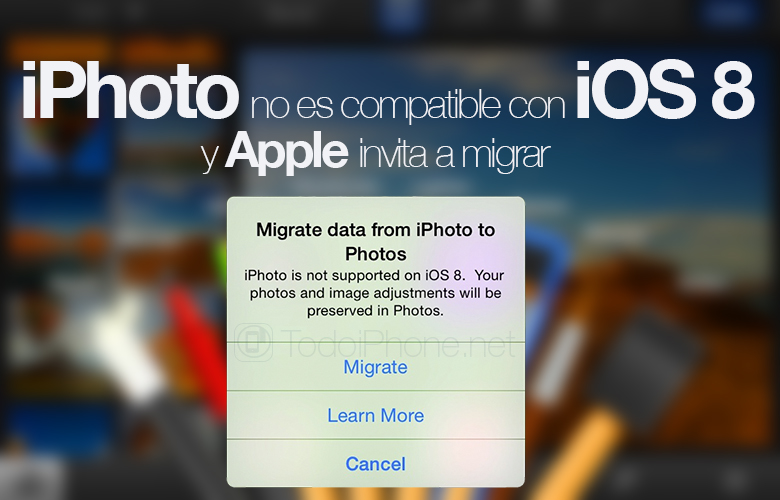
Task: Click the 'invita a migrar' caption text
Action: pyautogui.click(x=454, y=154)
